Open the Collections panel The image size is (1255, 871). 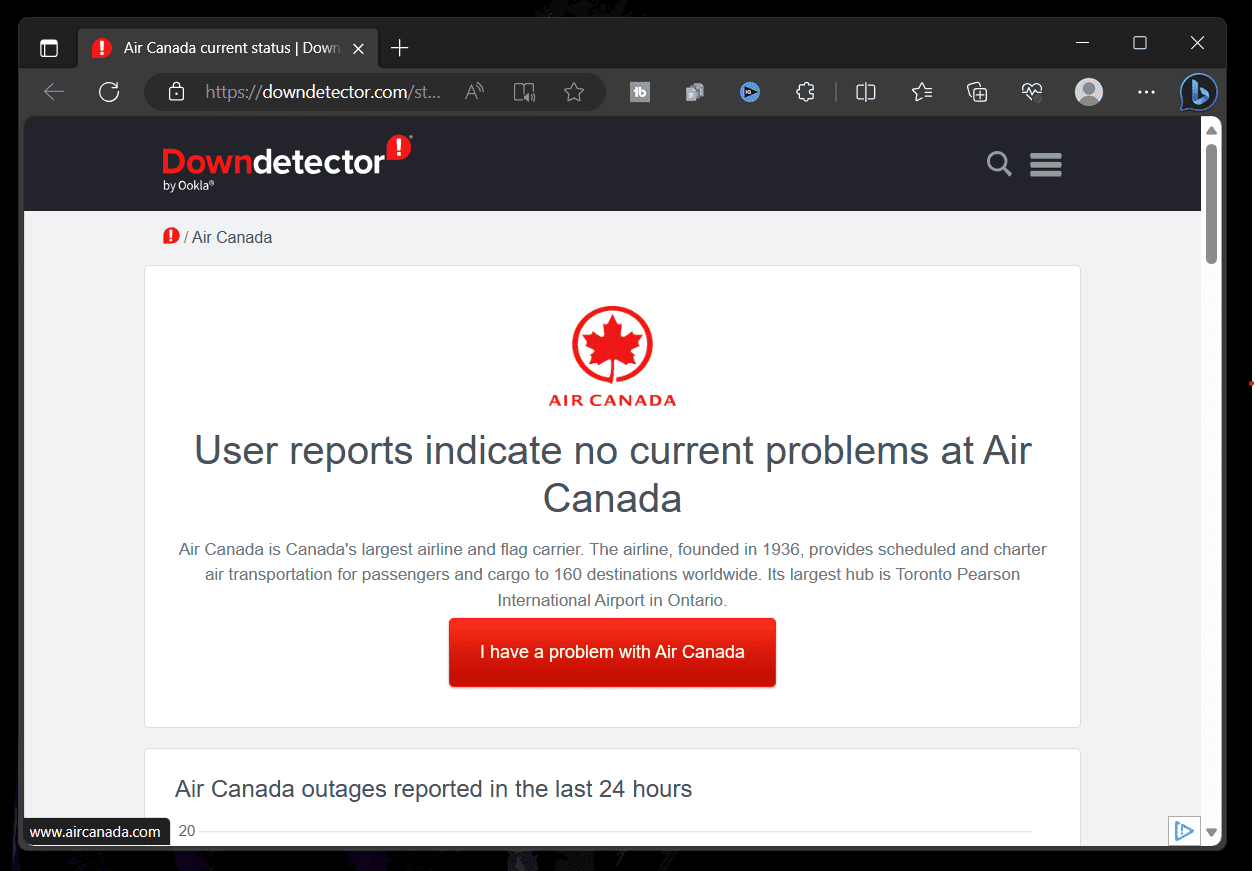(977, 92)
